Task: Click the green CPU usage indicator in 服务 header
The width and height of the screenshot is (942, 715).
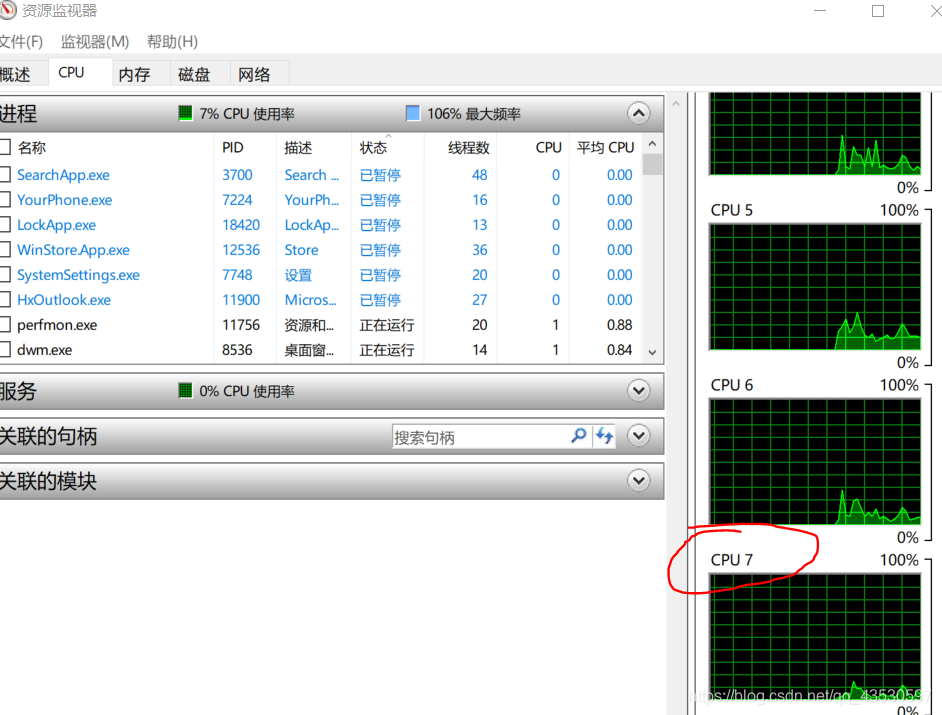Action: [x=185, y=391]
